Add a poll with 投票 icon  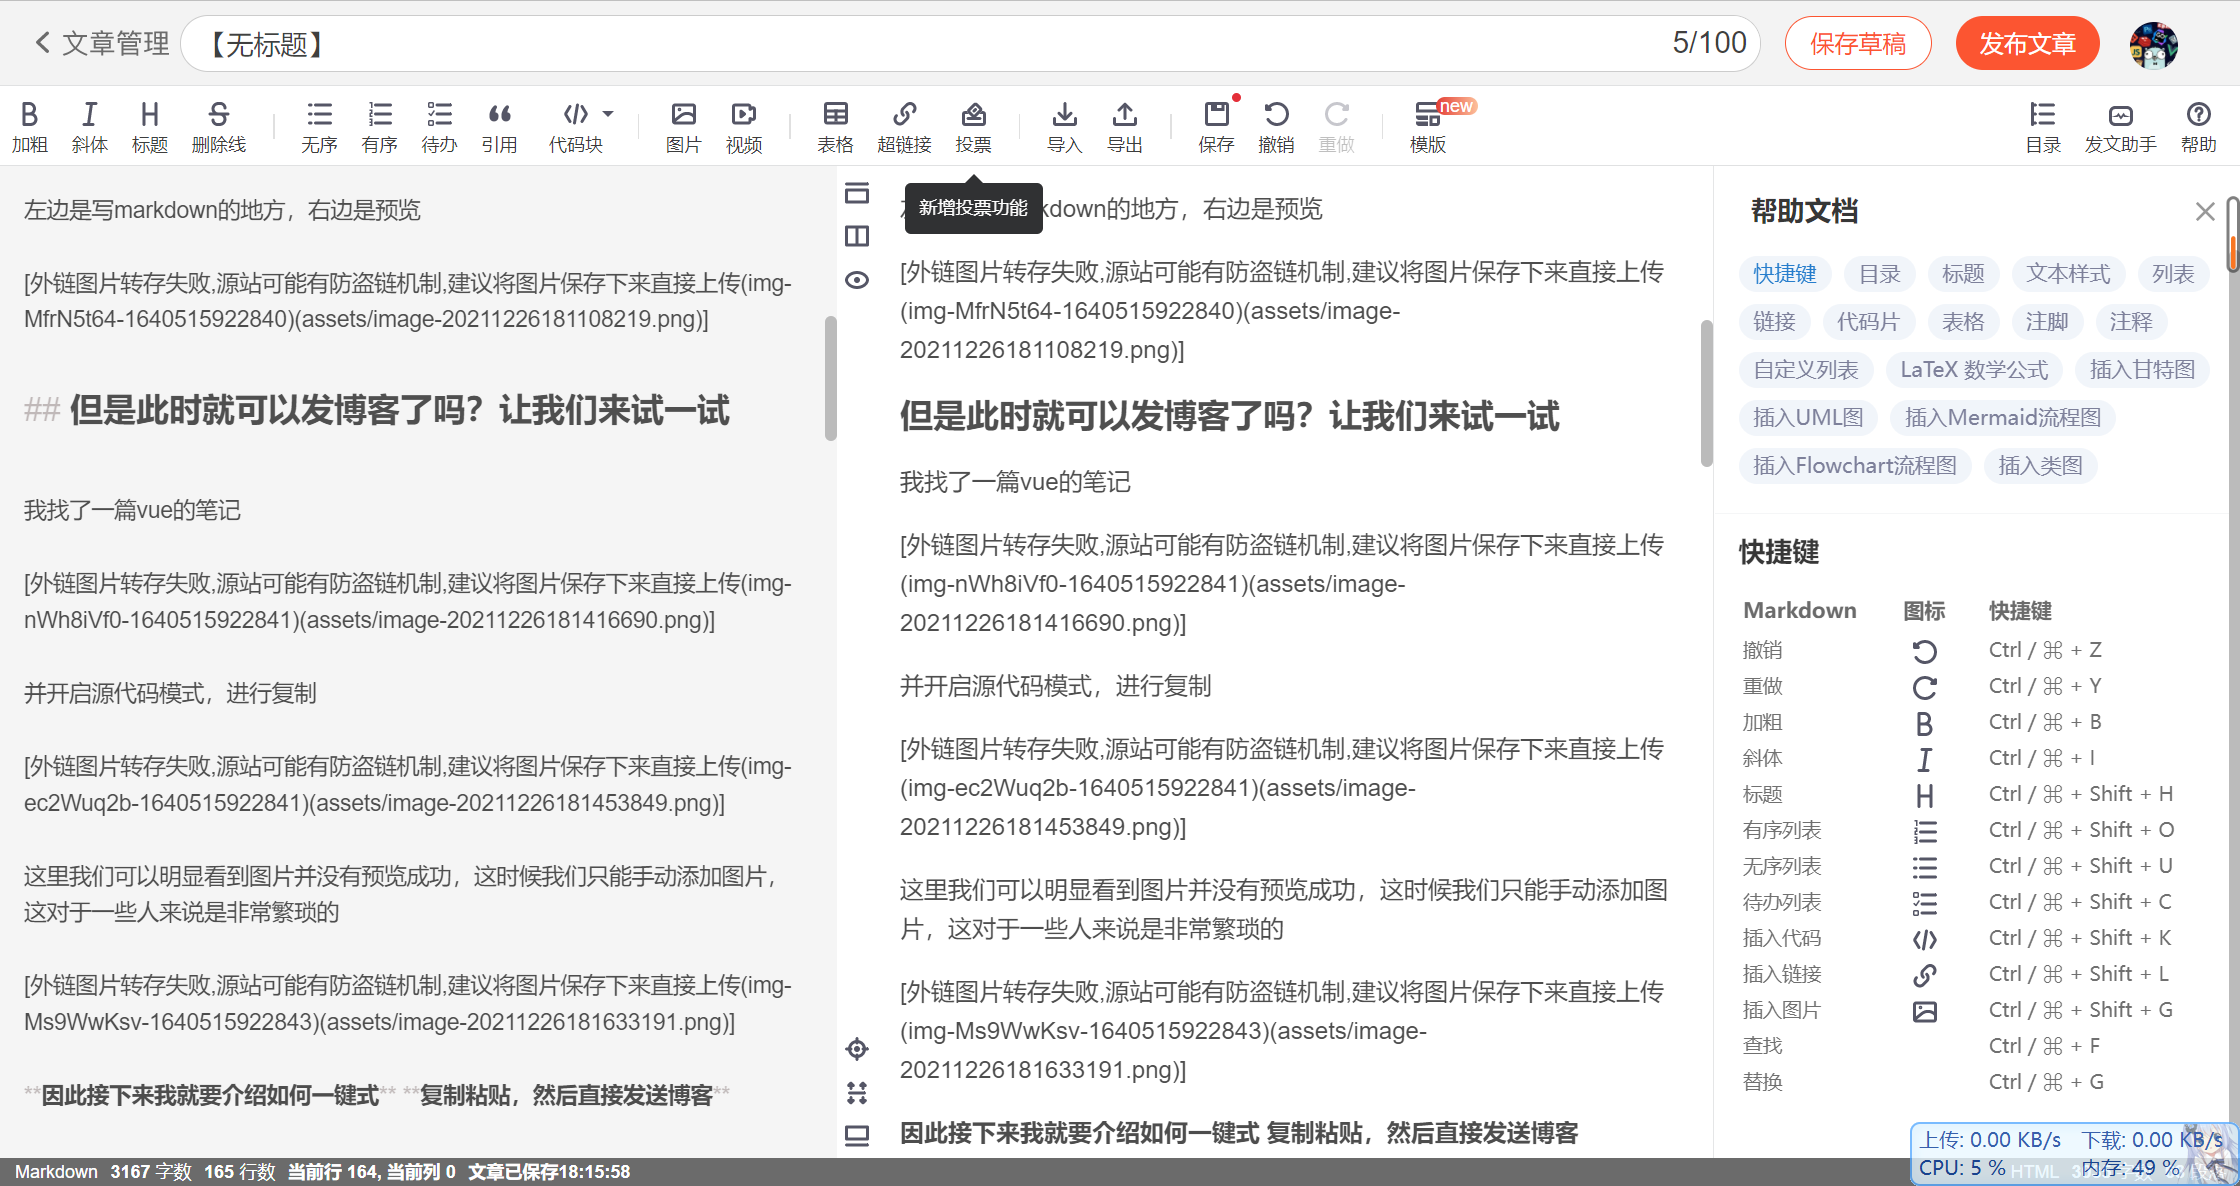click(974, 127)
